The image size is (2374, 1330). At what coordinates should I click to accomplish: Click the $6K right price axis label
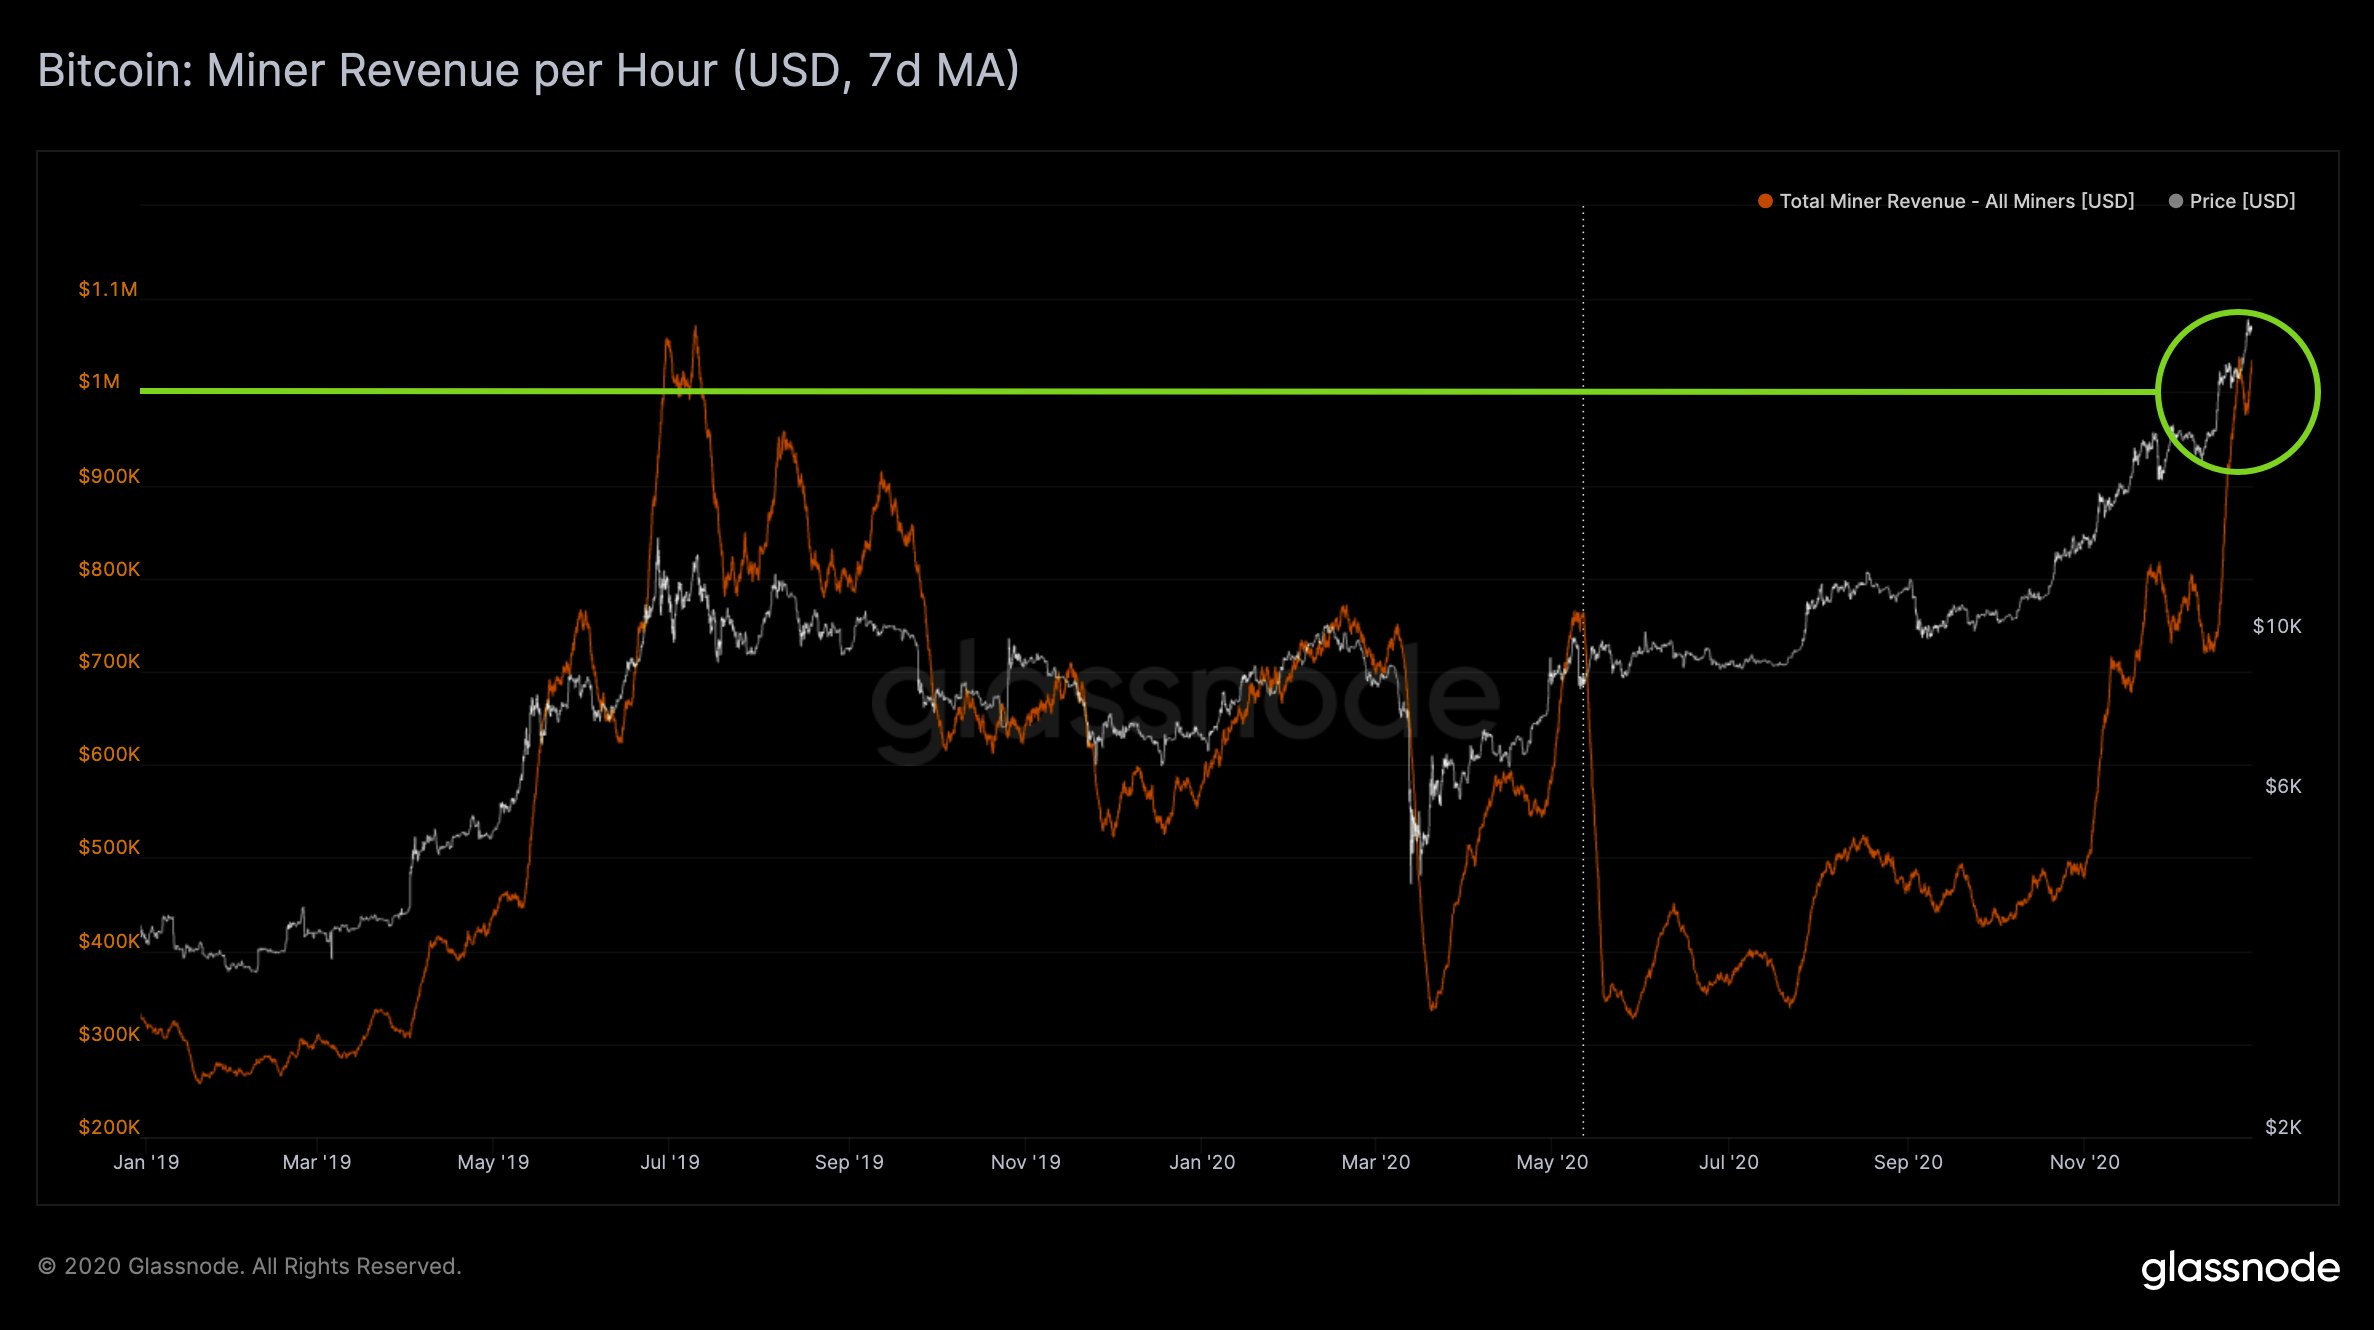click(x=2283, y=786)
